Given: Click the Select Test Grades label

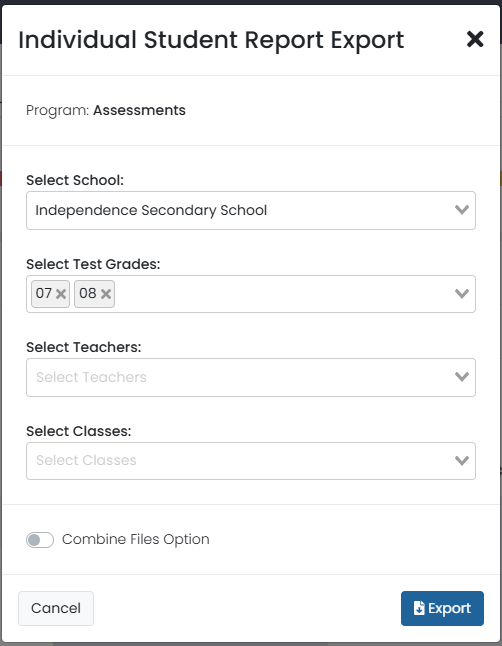Looking at the screenshot, I should pyautogui.click(x=93, y=264).
